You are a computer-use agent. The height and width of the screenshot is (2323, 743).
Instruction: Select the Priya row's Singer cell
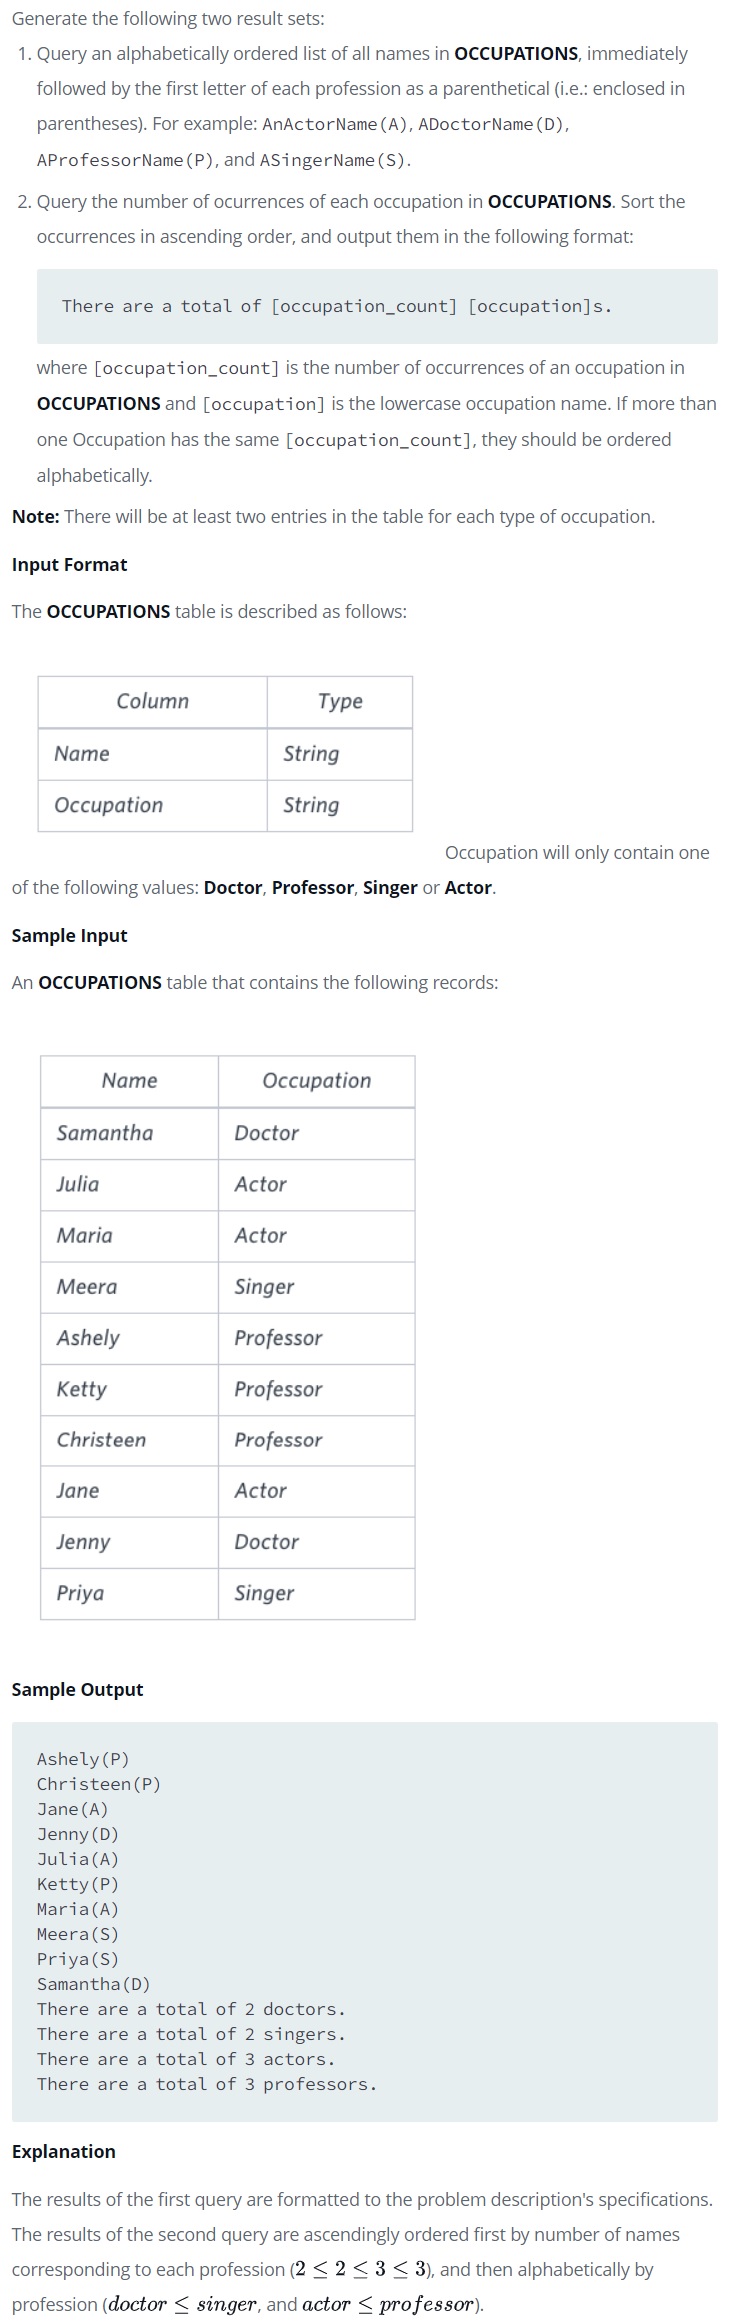(x=316, y=1593)
